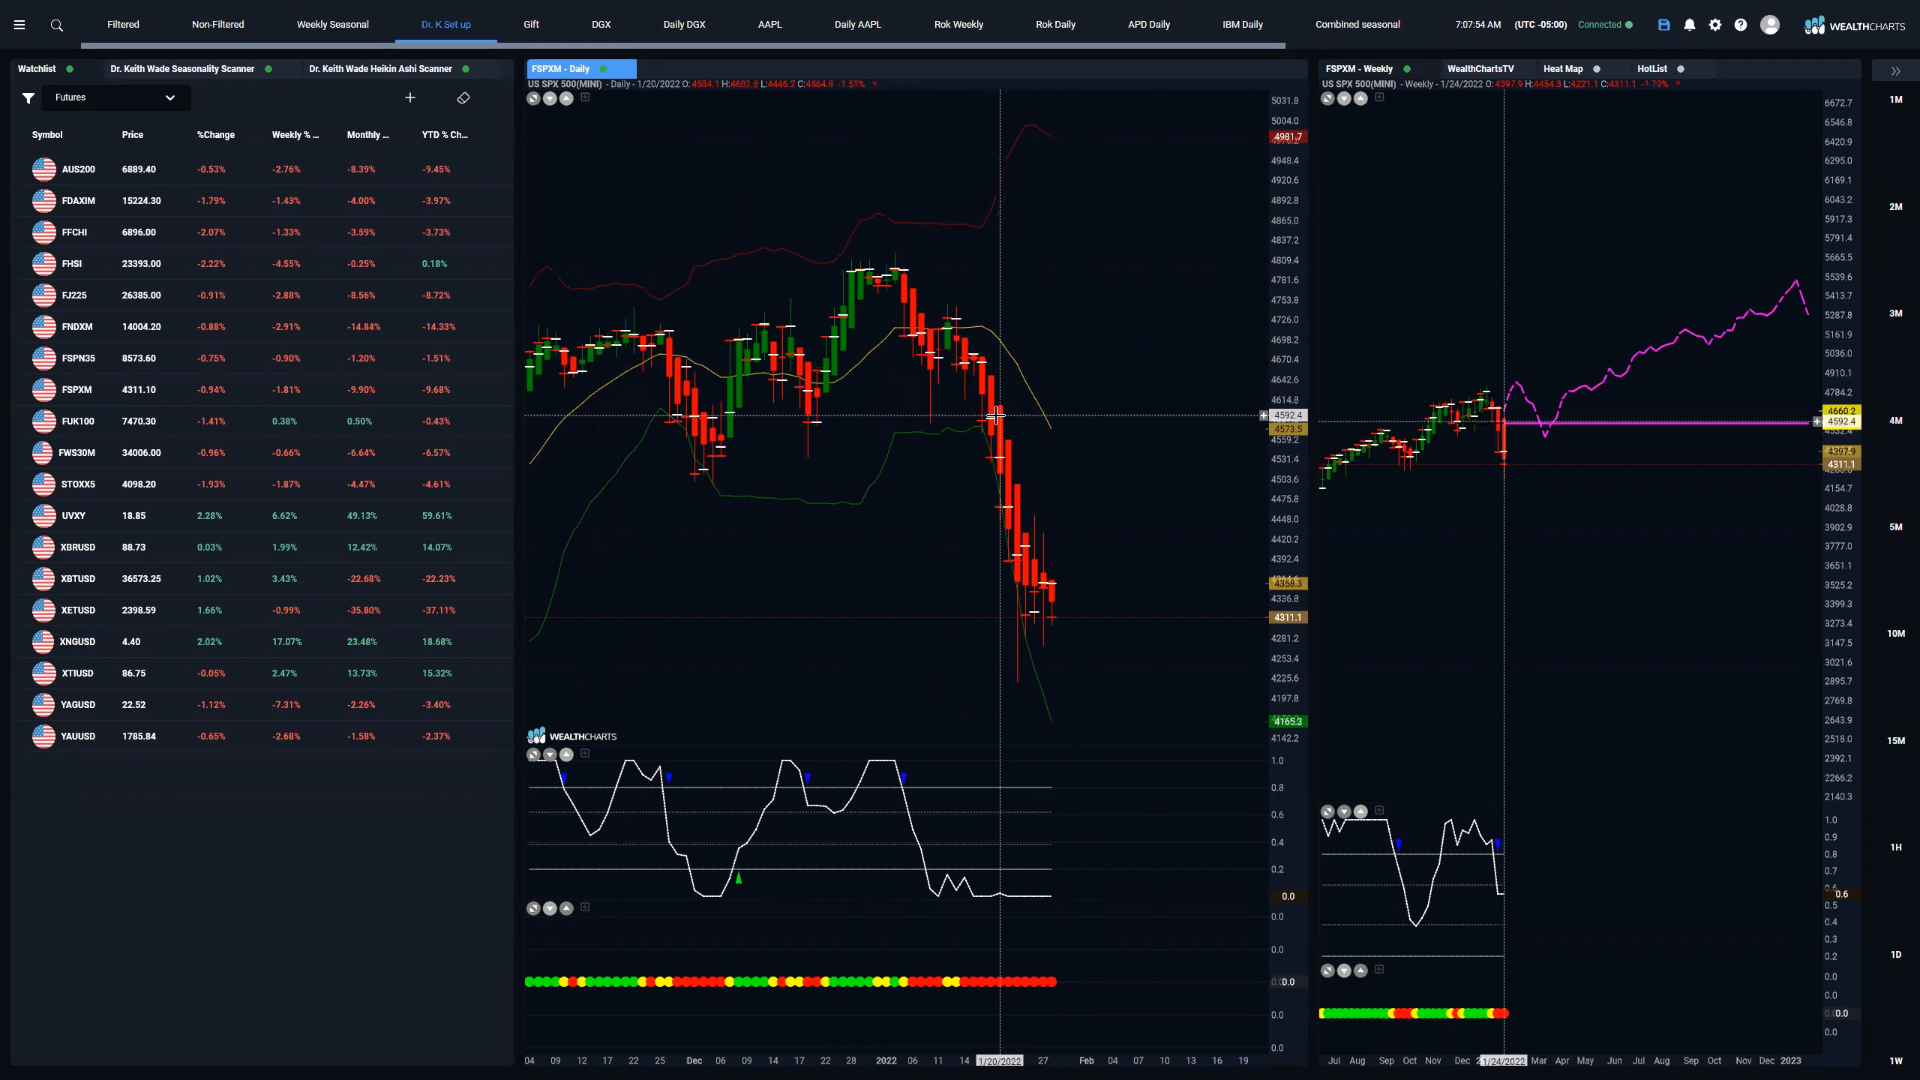Move the daily price pane up

click(567, 98)
